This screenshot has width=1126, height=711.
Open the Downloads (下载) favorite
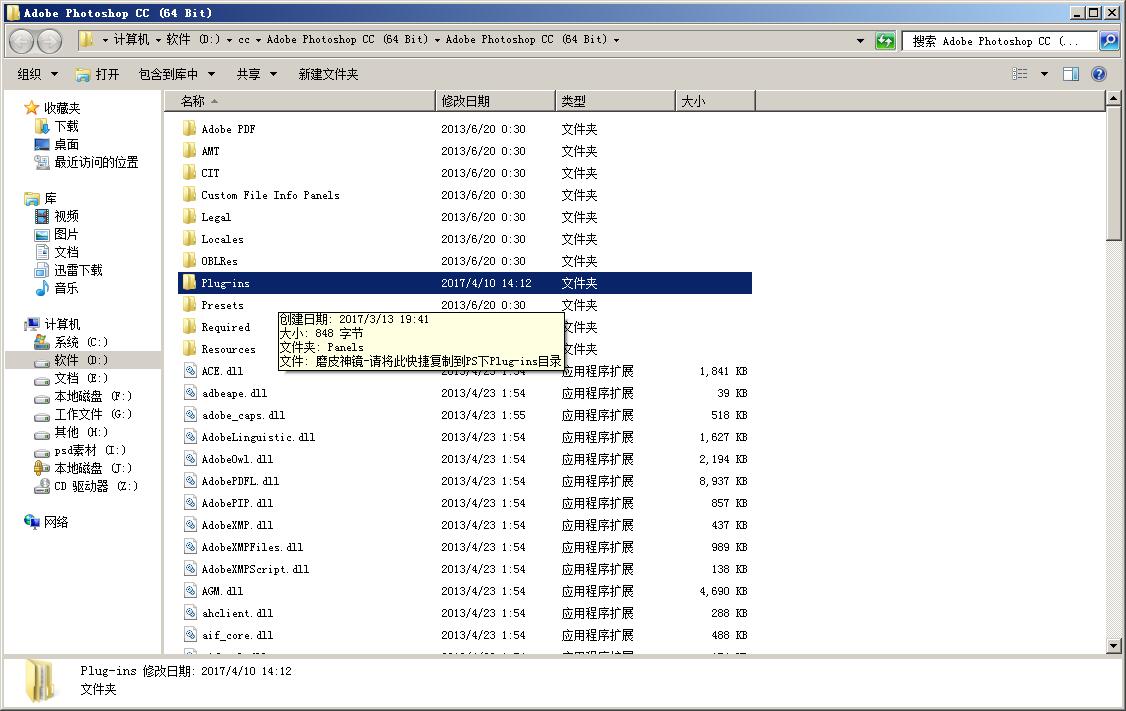(x=67, y=126)
